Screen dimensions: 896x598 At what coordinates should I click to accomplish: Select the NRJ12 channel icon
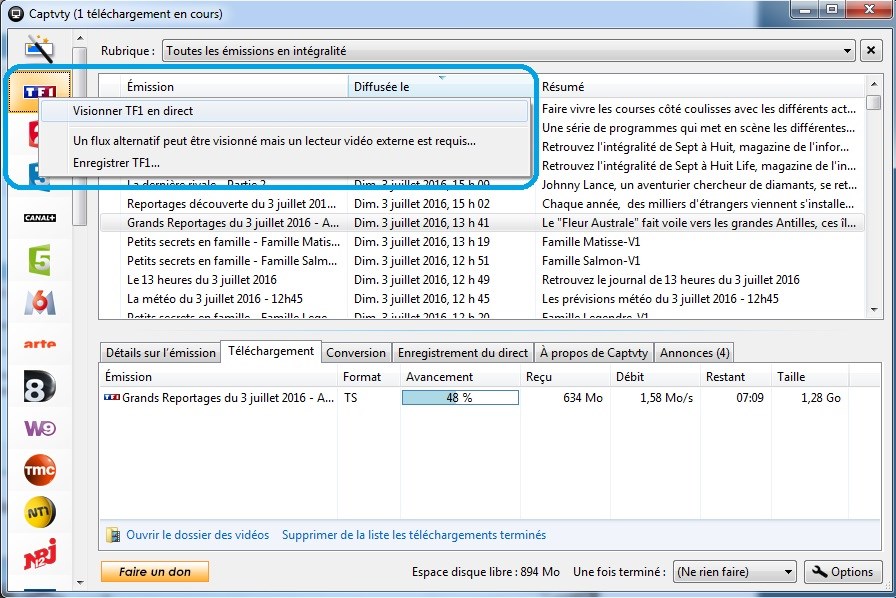[39, 554]
